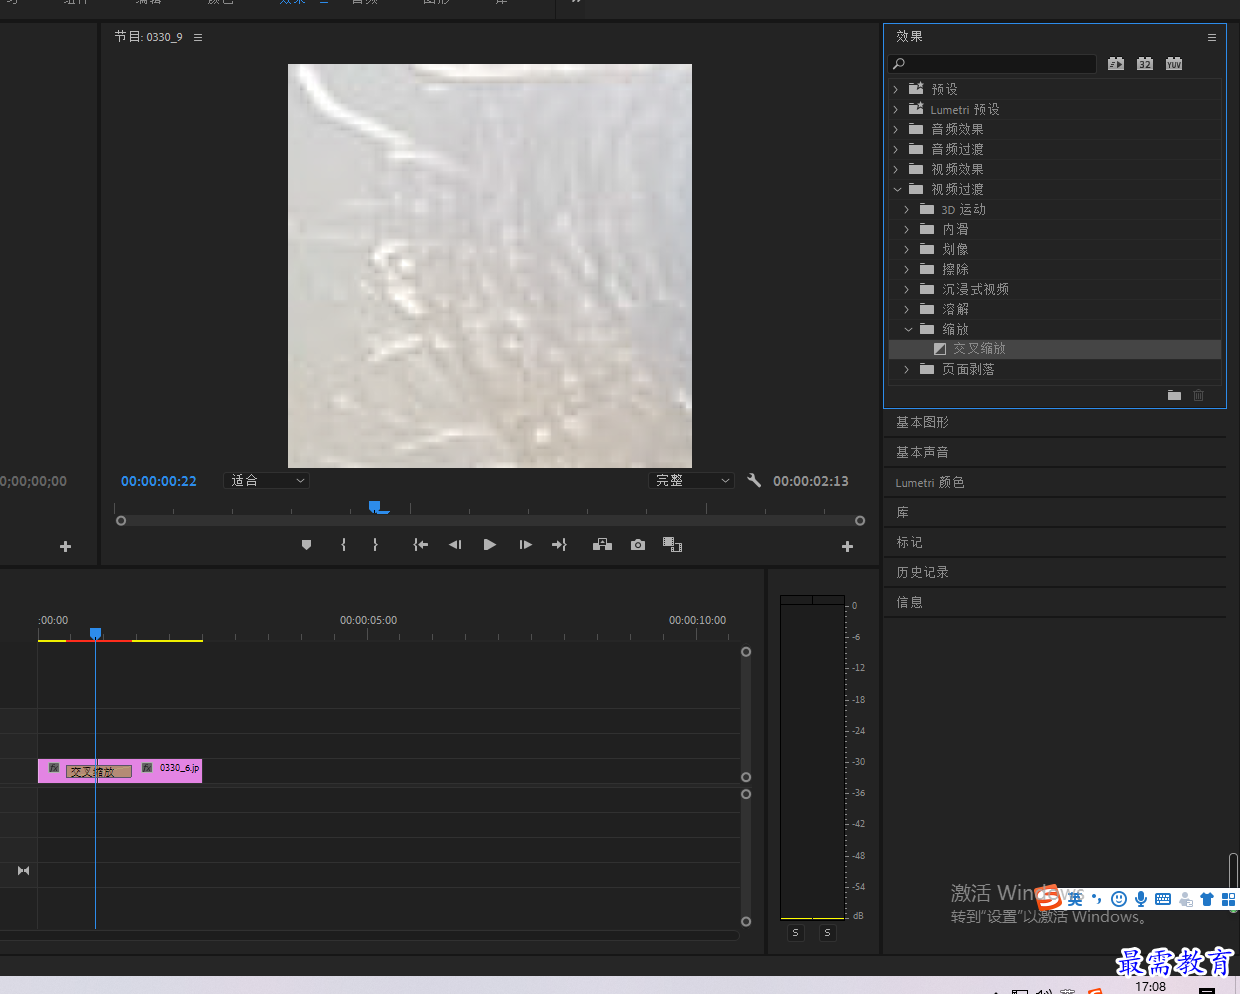Step back one frame
The width and height of the screenshot is (1240, 994).
point(455,545)
